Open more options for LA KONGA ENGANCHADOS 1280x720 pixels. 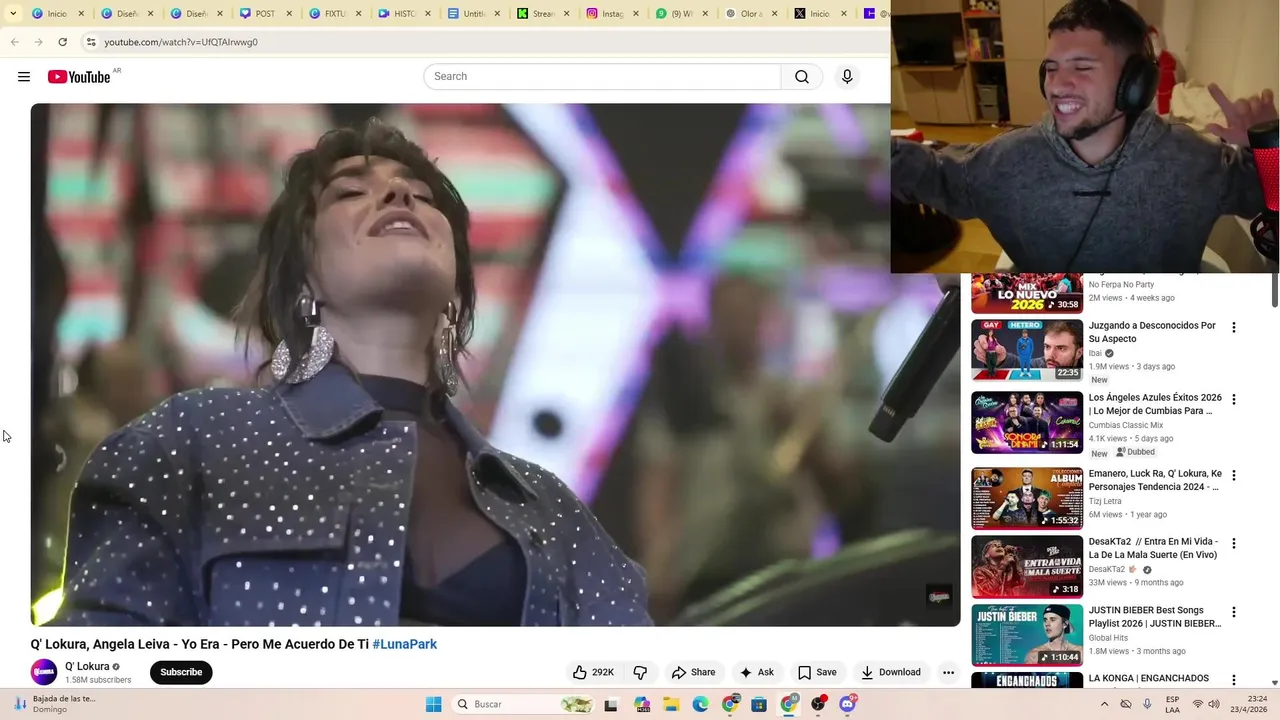1234,679
